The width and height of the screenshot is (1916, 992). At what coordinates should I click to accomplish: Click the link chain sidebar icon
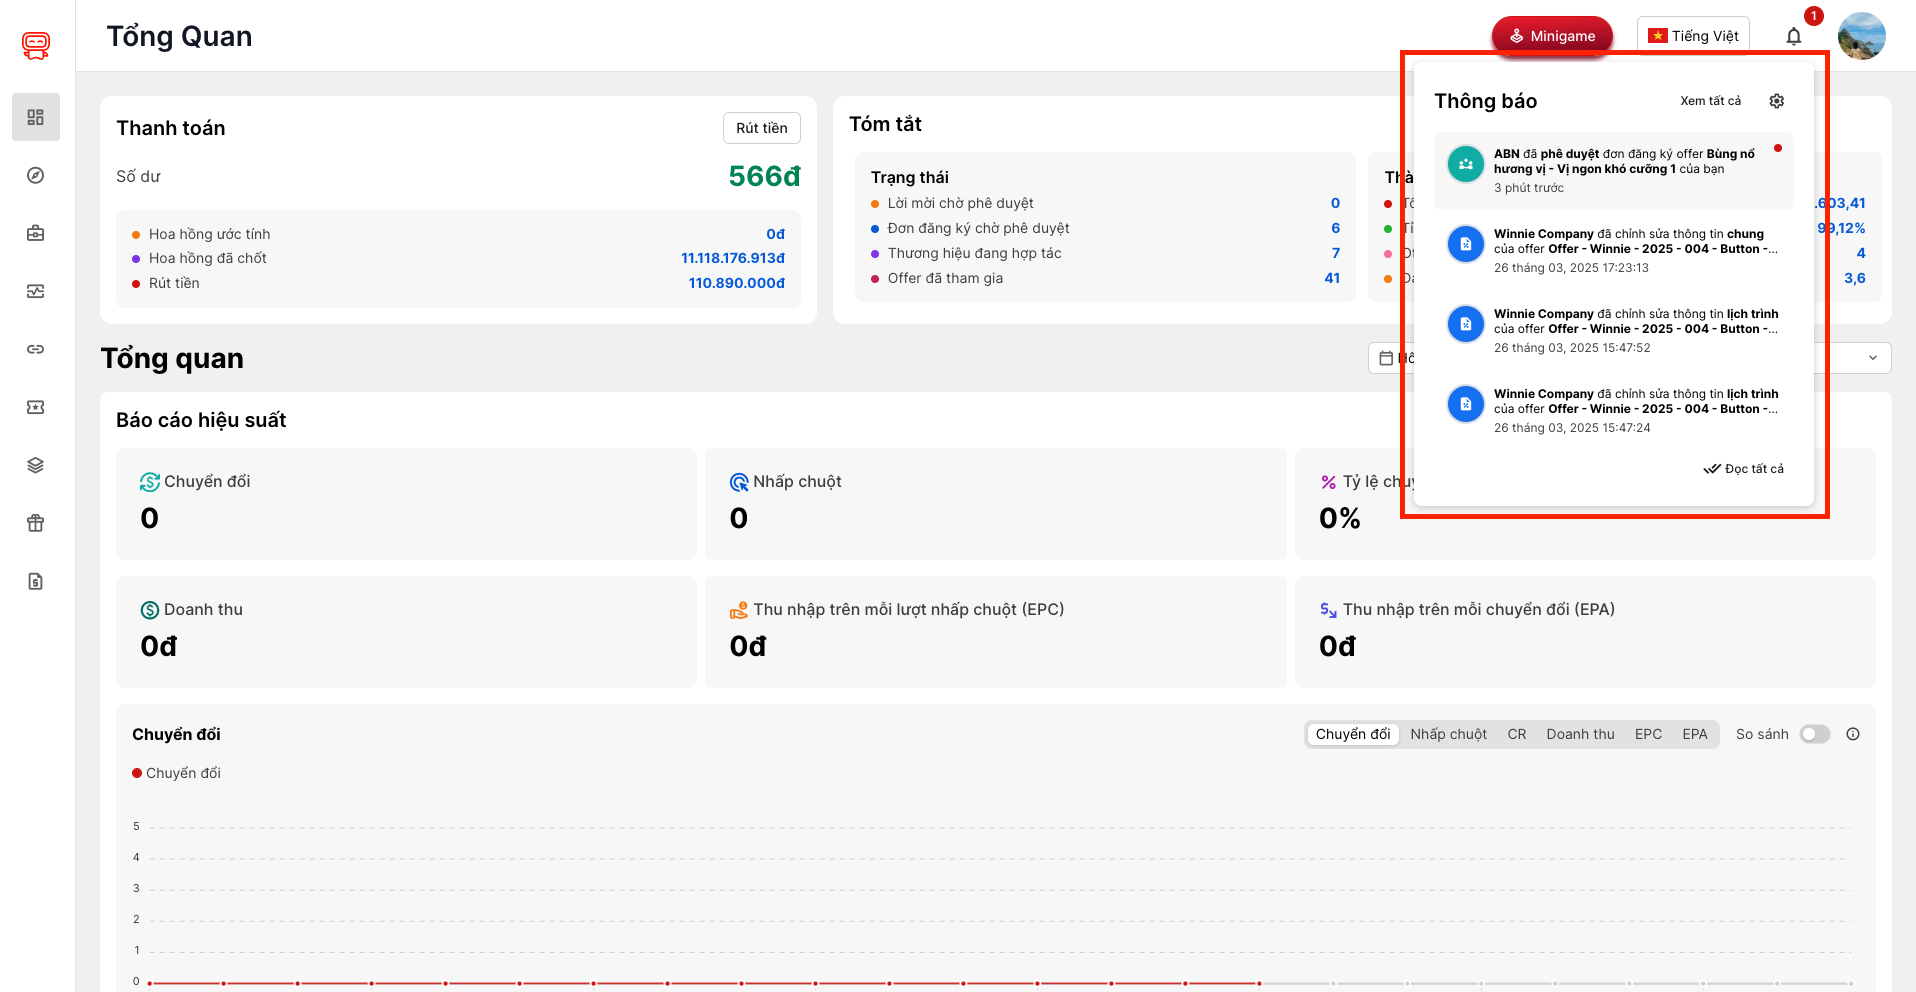tap(36, 349)
